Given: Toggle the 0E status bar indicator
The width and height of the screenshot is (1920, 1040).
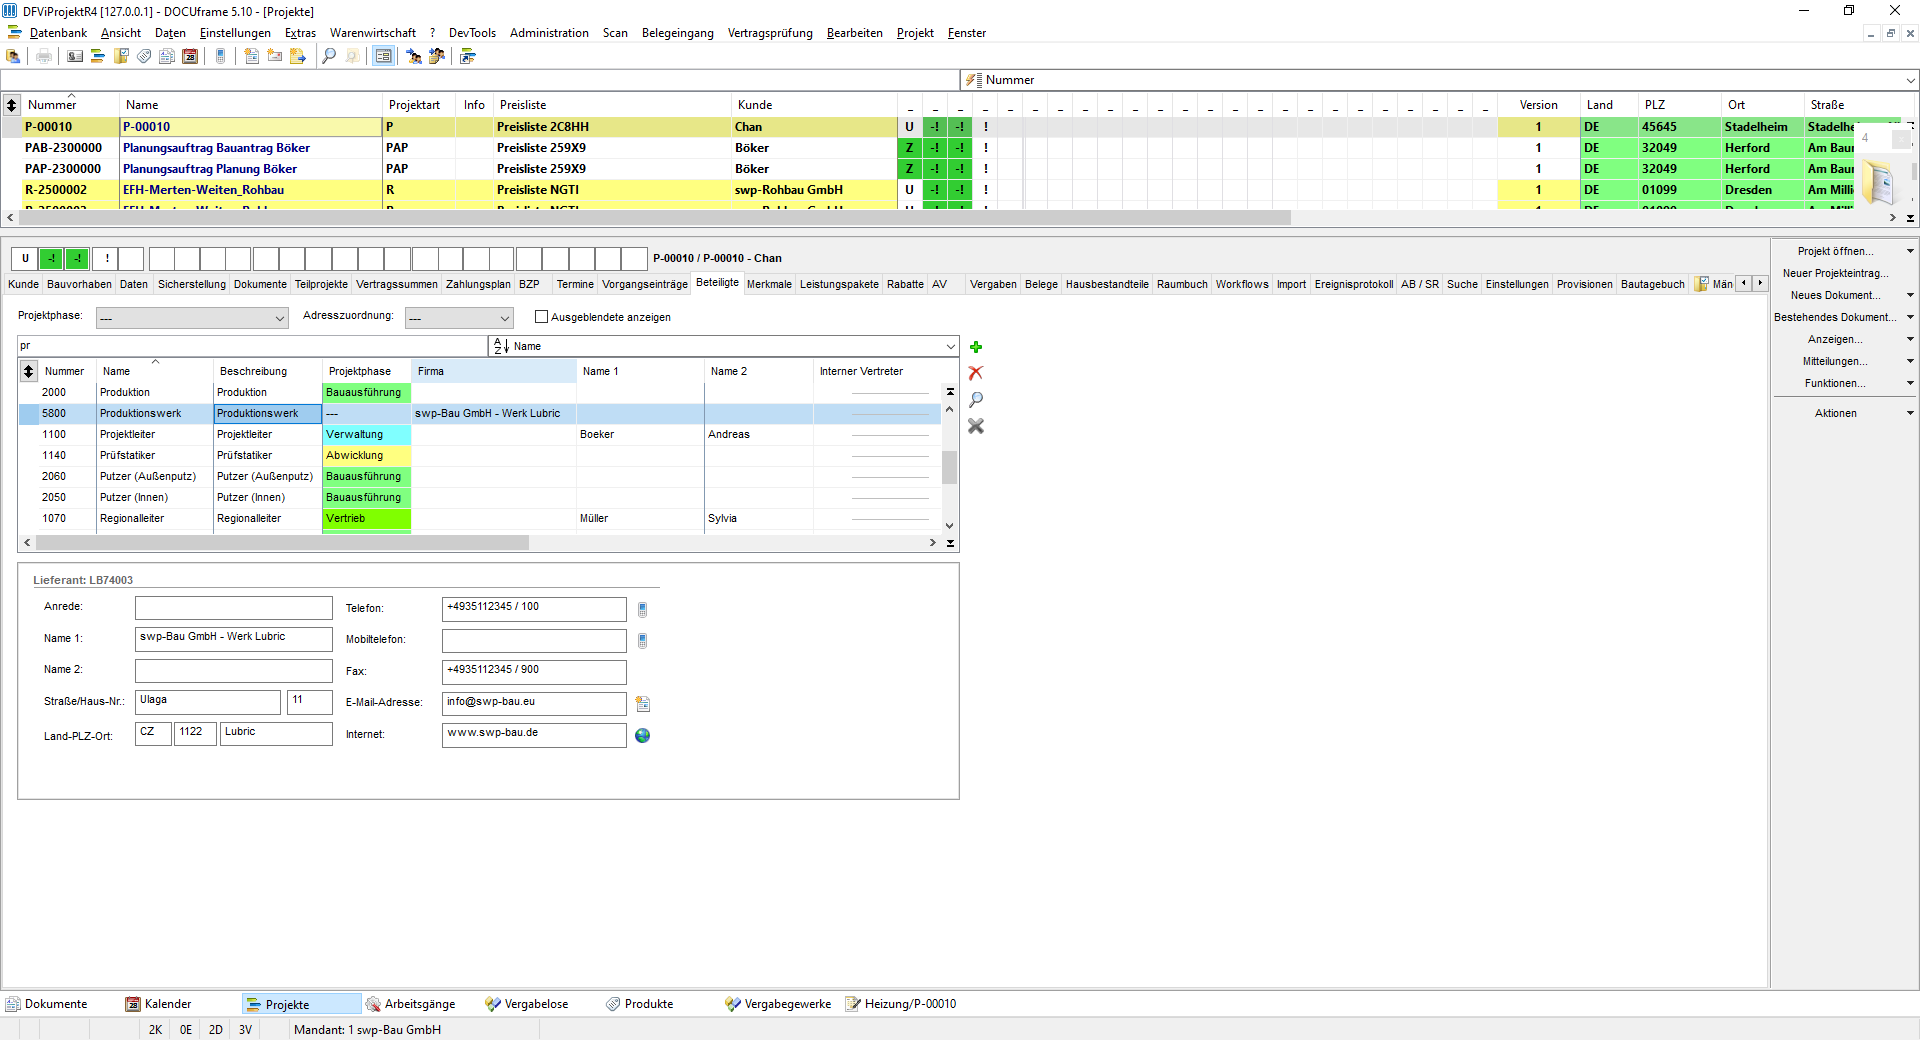Looking at the screenshot, I should coord(186,1030).
